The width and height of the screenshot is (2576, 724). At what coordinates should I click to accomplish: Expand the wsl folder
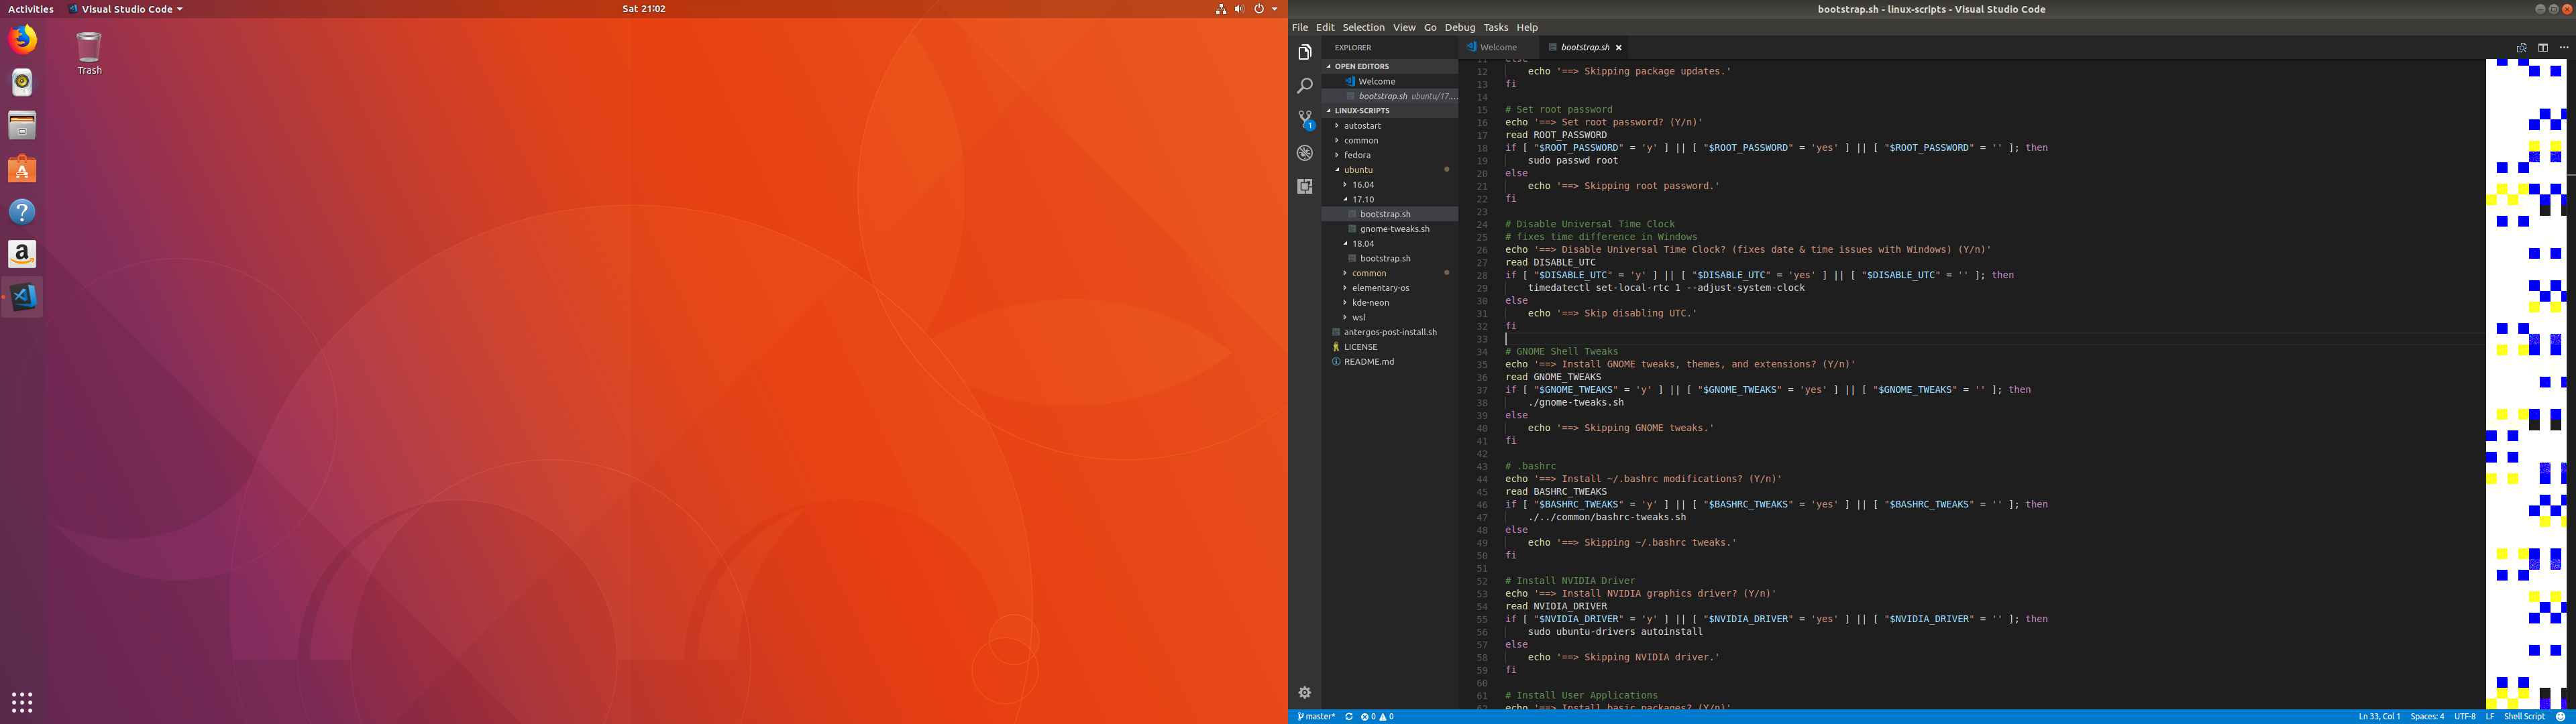tap(1390, 317)
